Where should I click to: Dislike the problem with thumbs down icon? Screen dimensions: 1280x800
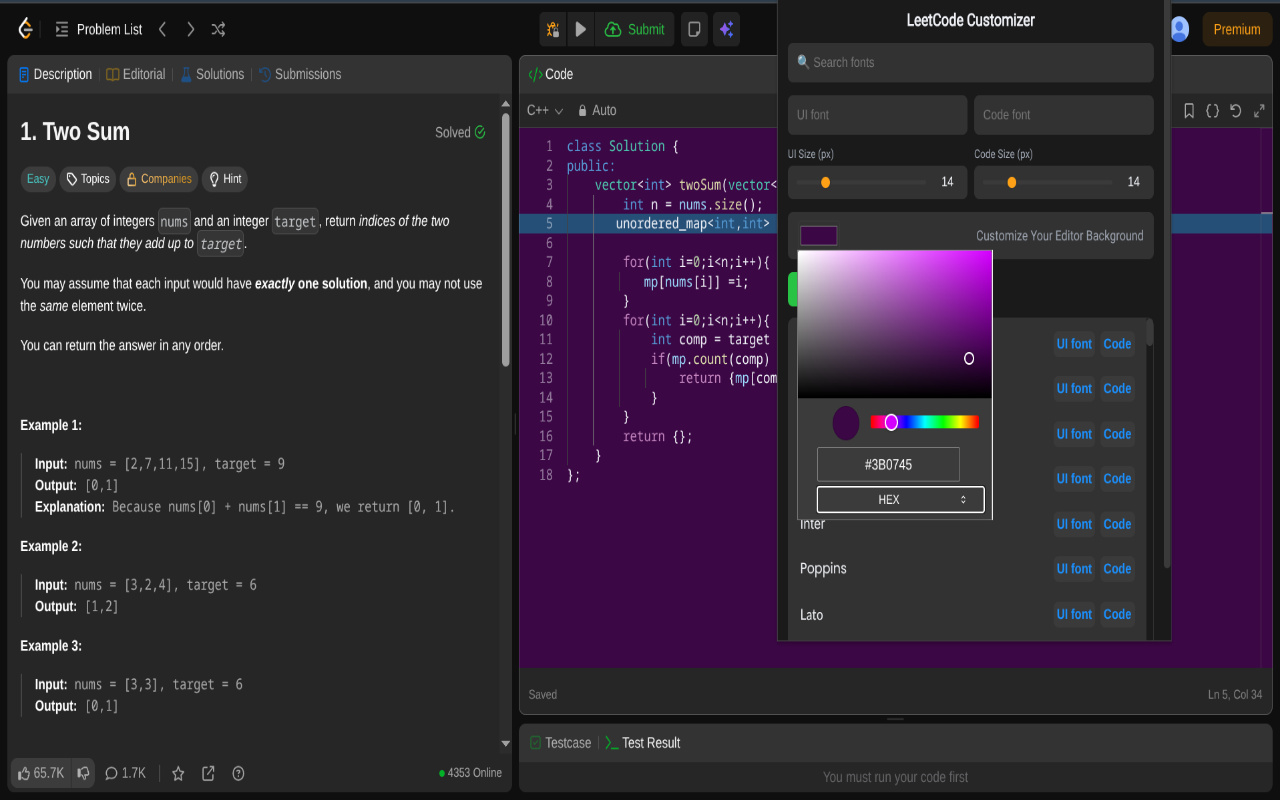coord(83,773)
